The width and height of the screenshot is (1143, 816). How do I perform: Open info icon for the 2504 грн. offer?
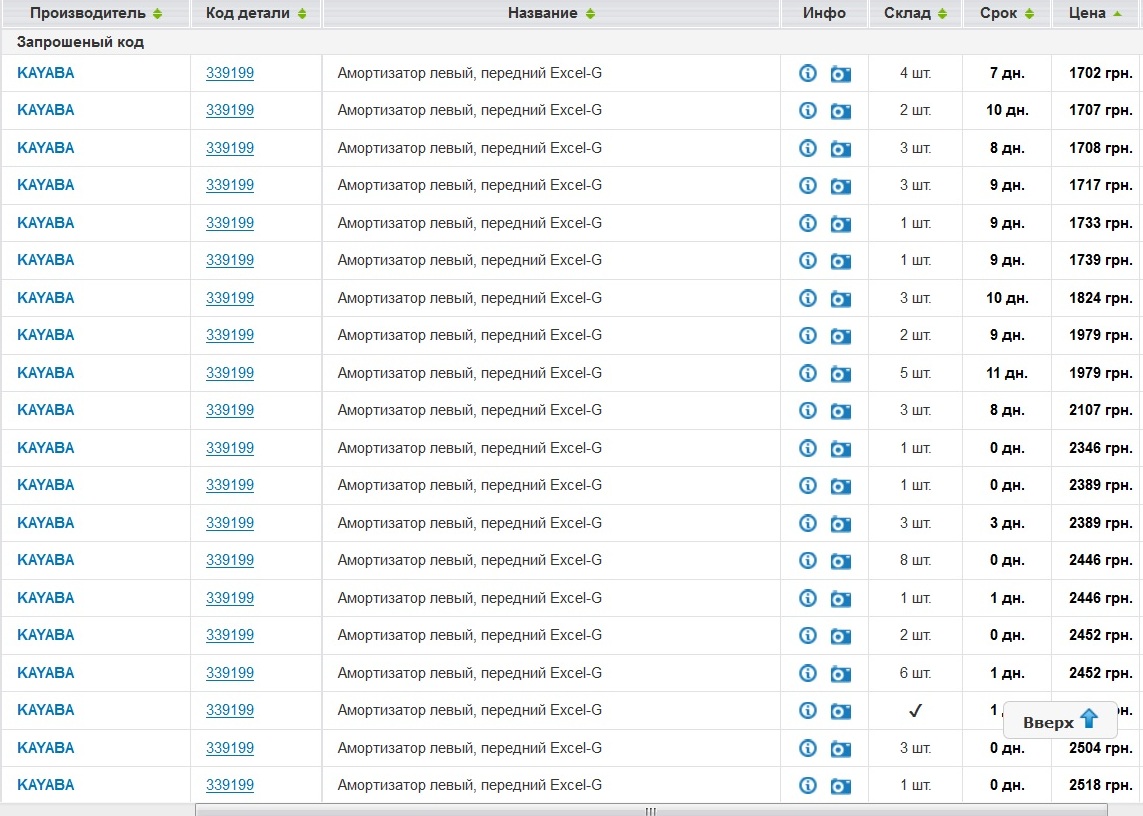click(808, 748)
